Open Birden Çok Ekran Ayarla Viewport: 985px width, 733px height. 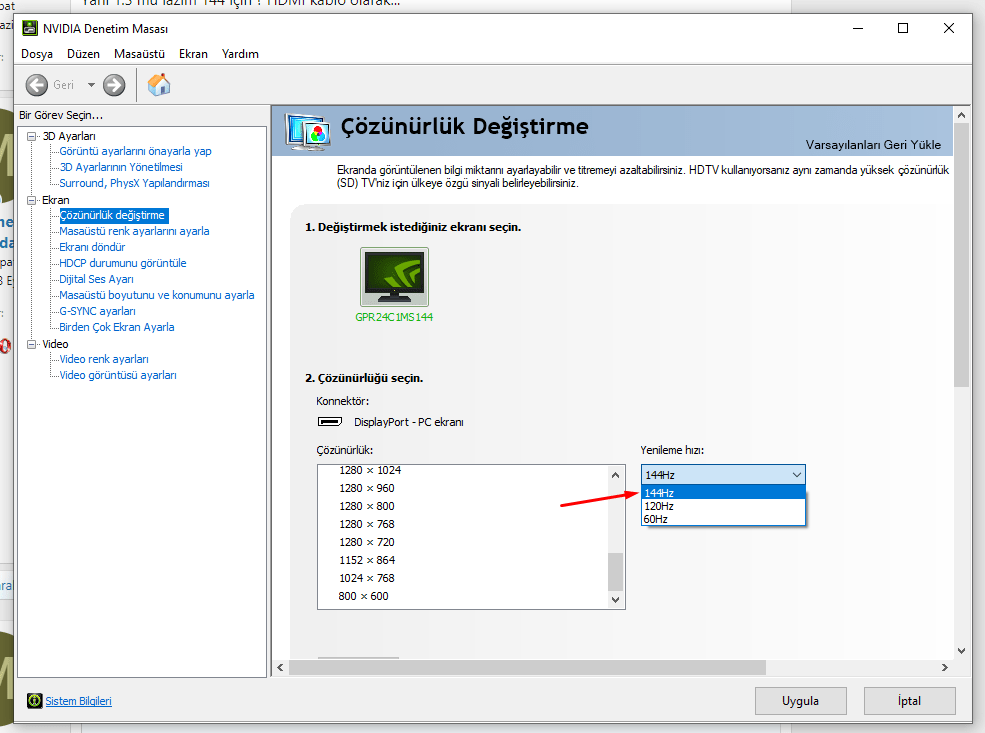pyautogui.click(x=117, y=327)
